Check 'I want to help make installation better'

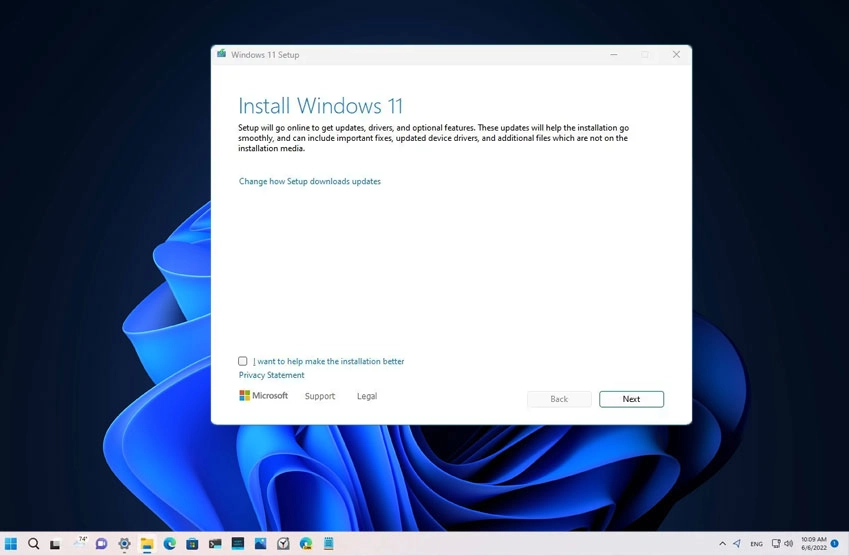pyautogui.click(x=243, y=361)
